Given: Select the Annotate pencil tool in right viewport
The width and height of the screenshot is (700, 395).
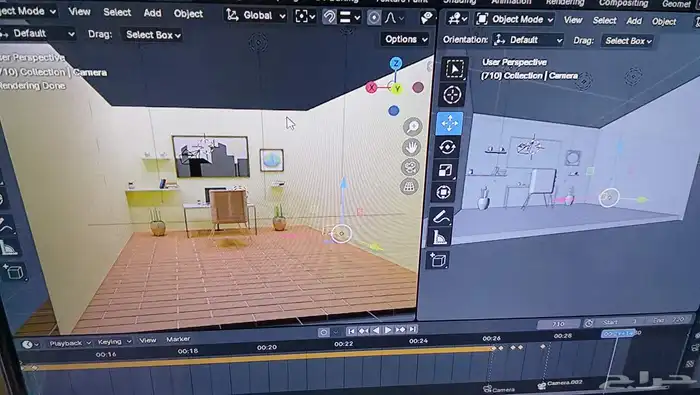Looking at the screenshot, I should [442, 217].
